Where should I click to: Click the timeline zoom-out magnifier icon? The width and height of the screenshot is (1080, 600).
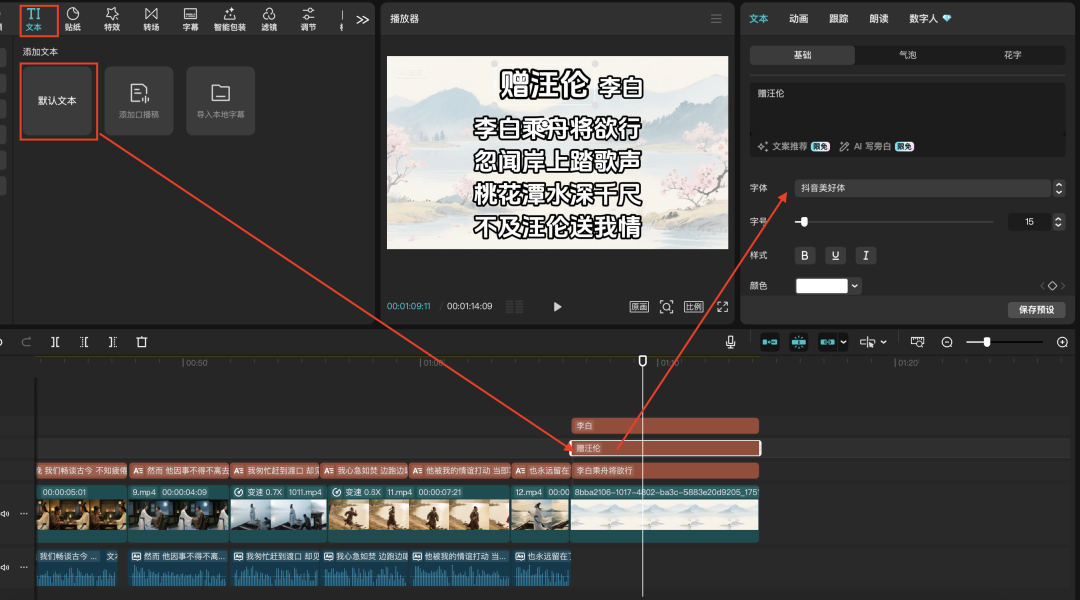(947, 342)
